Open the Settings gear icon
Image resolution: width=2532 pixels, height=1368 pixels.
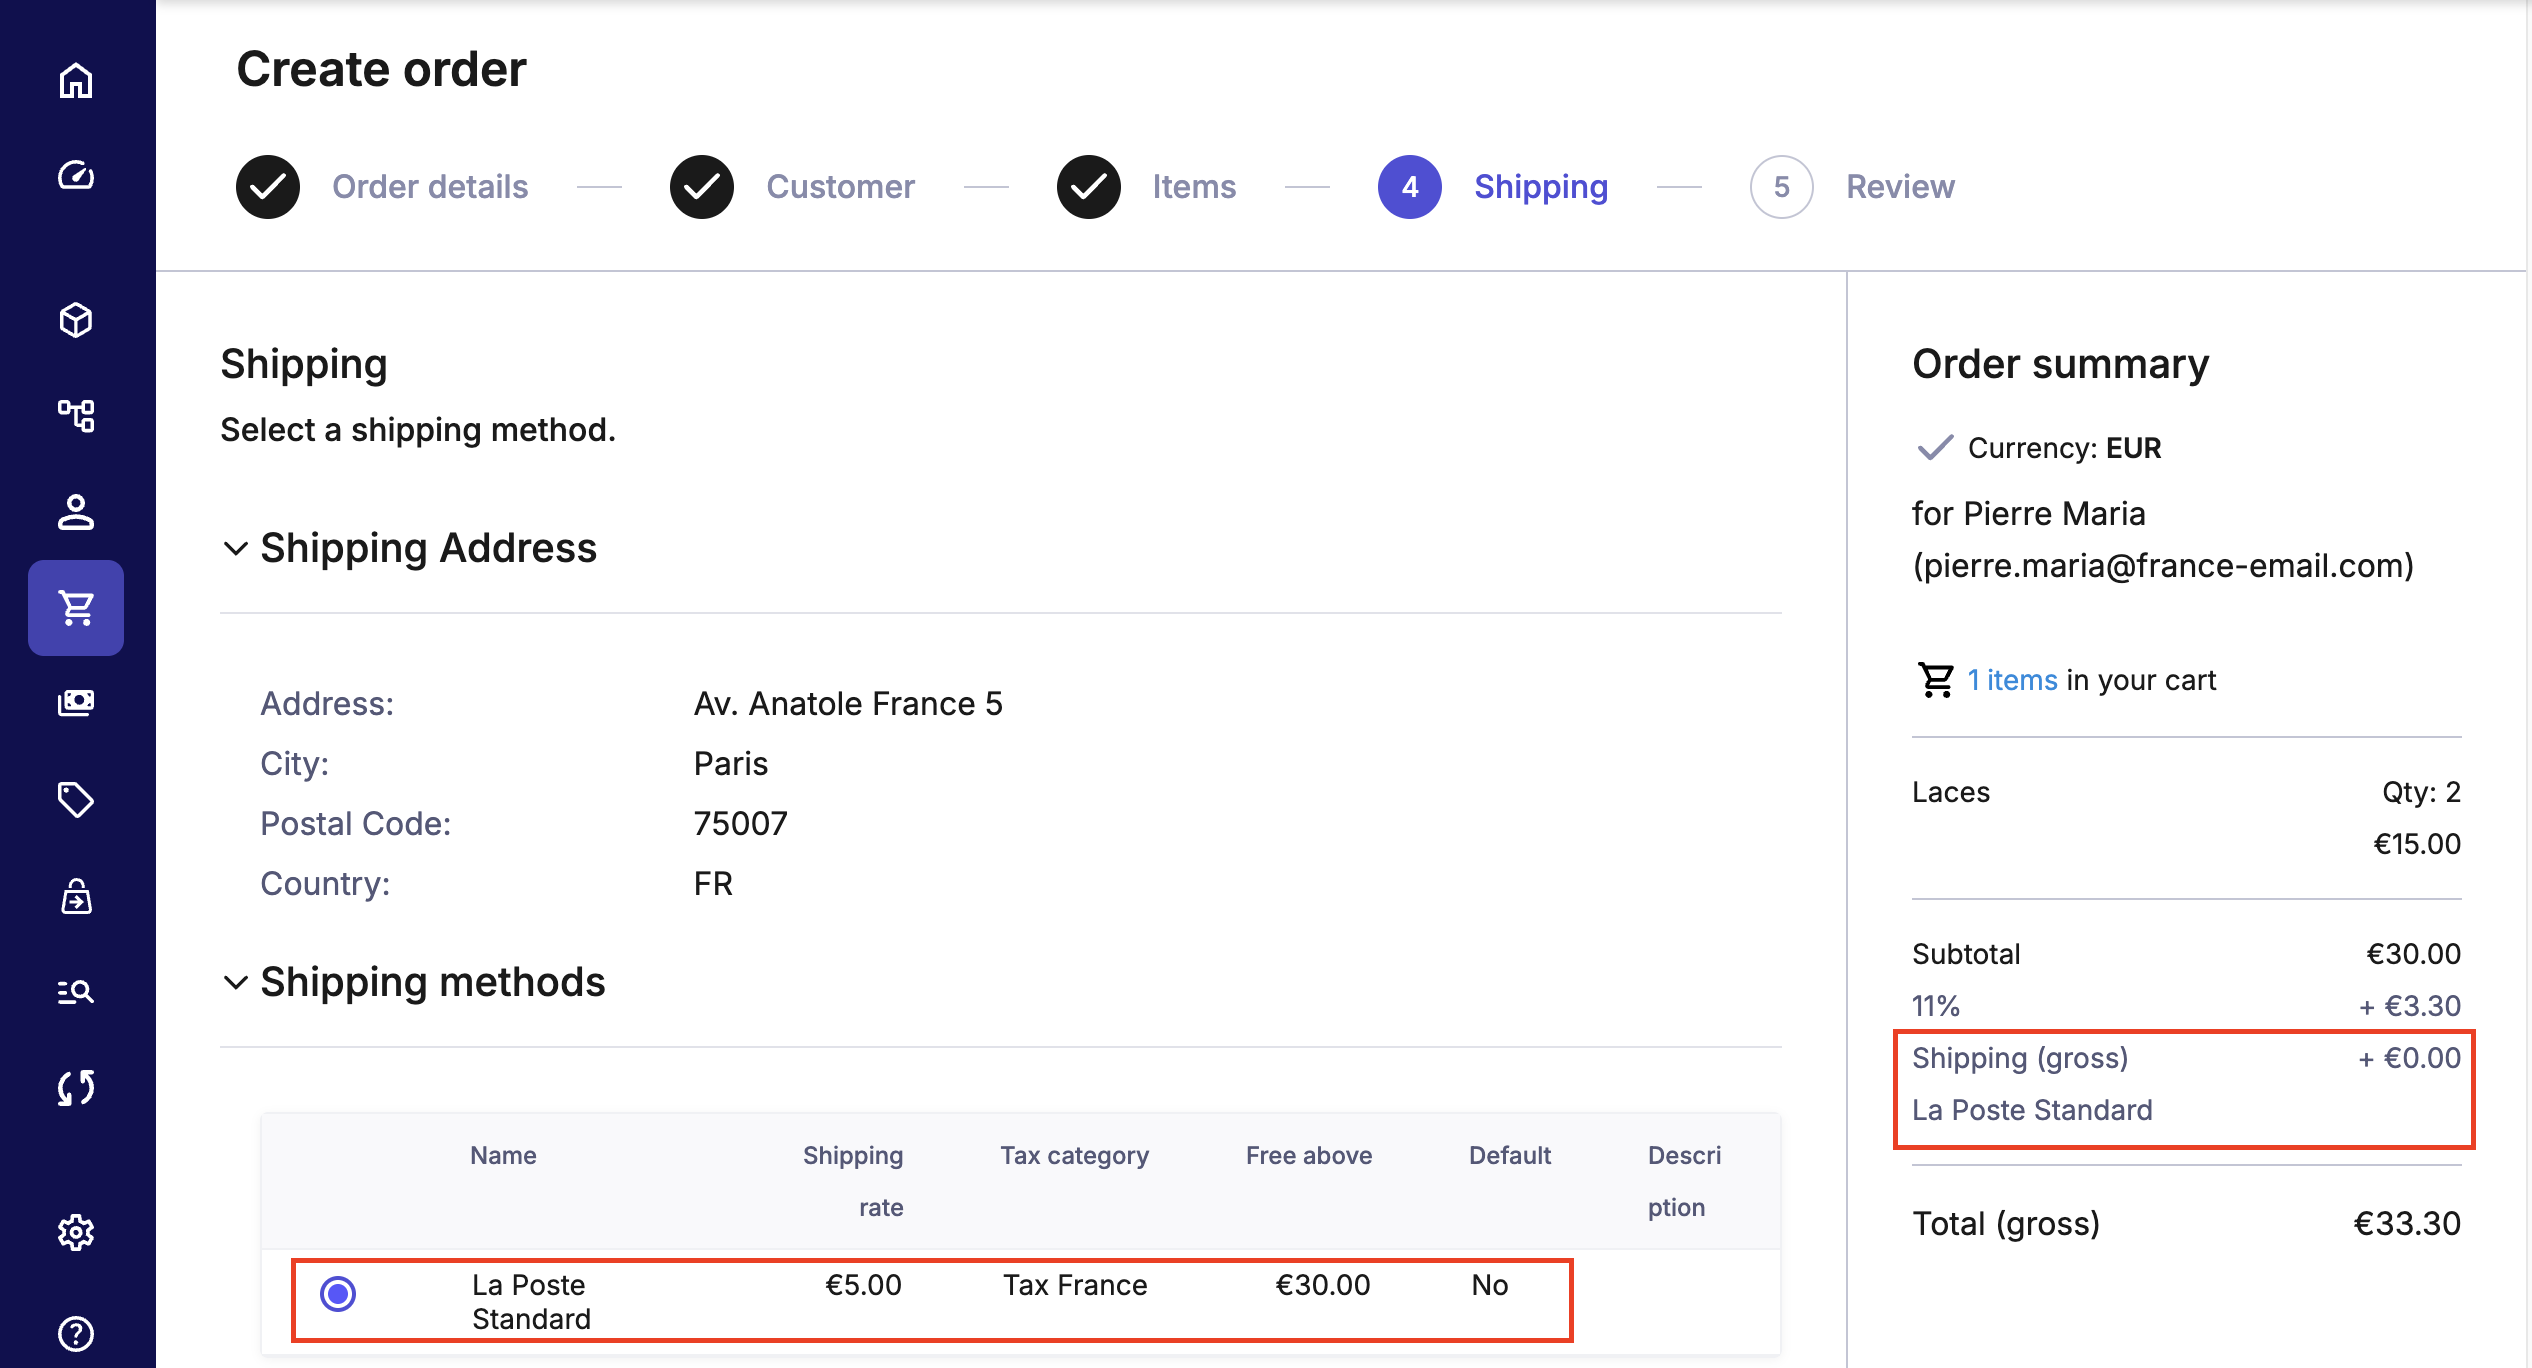pyautogui.click(x=76, y=1233)
